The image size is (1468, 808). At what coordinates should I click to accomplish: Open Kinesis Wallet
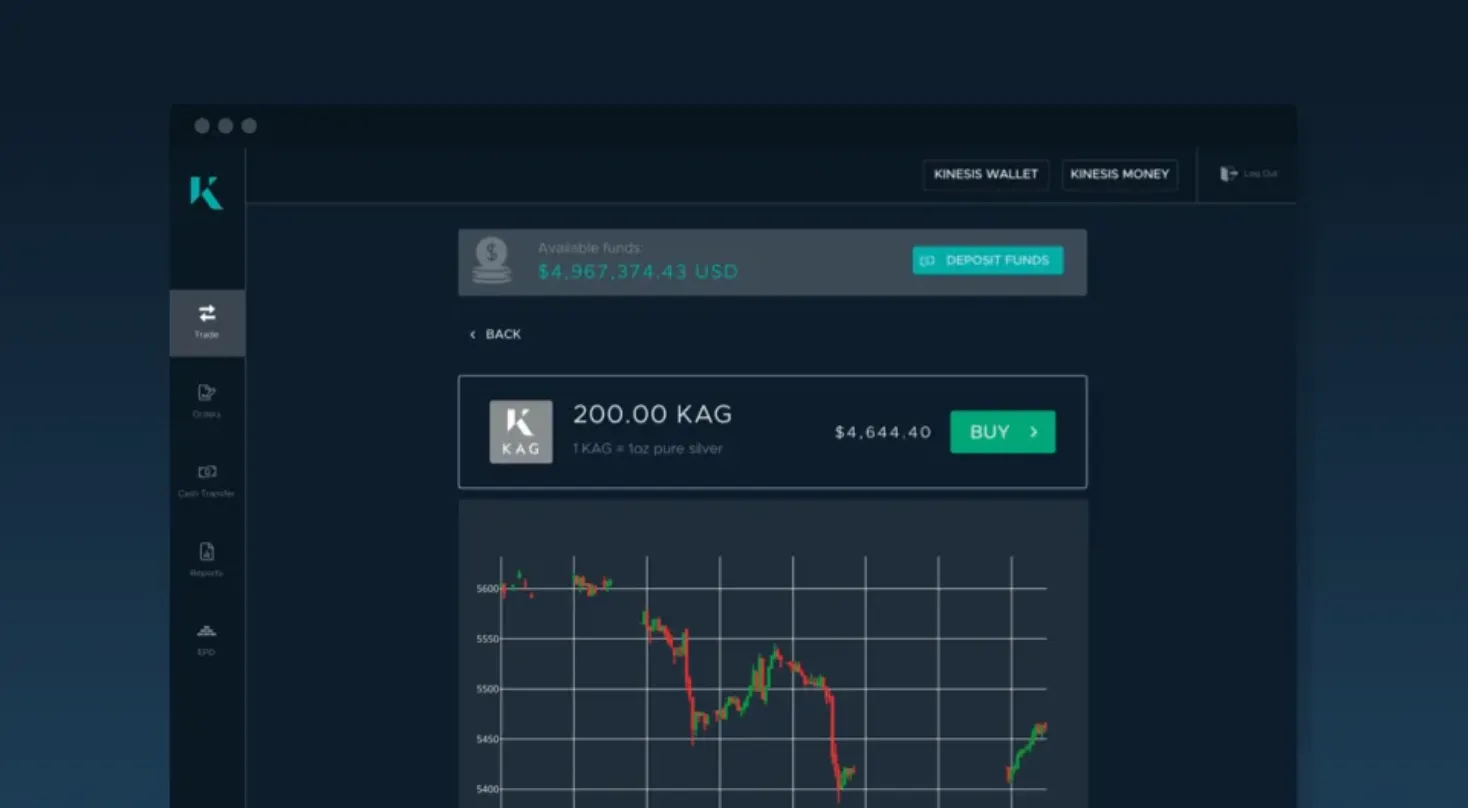pyautogui.click(x=986, y=174)
